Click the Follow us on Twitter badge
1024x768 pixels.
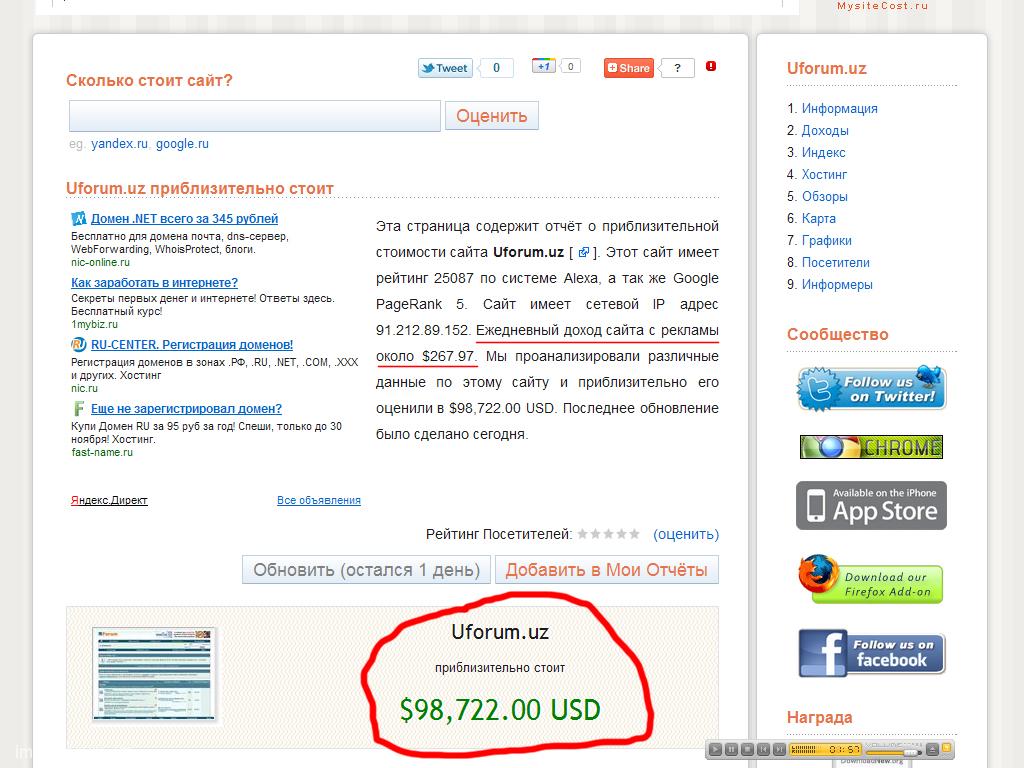(x=871, y=388)
